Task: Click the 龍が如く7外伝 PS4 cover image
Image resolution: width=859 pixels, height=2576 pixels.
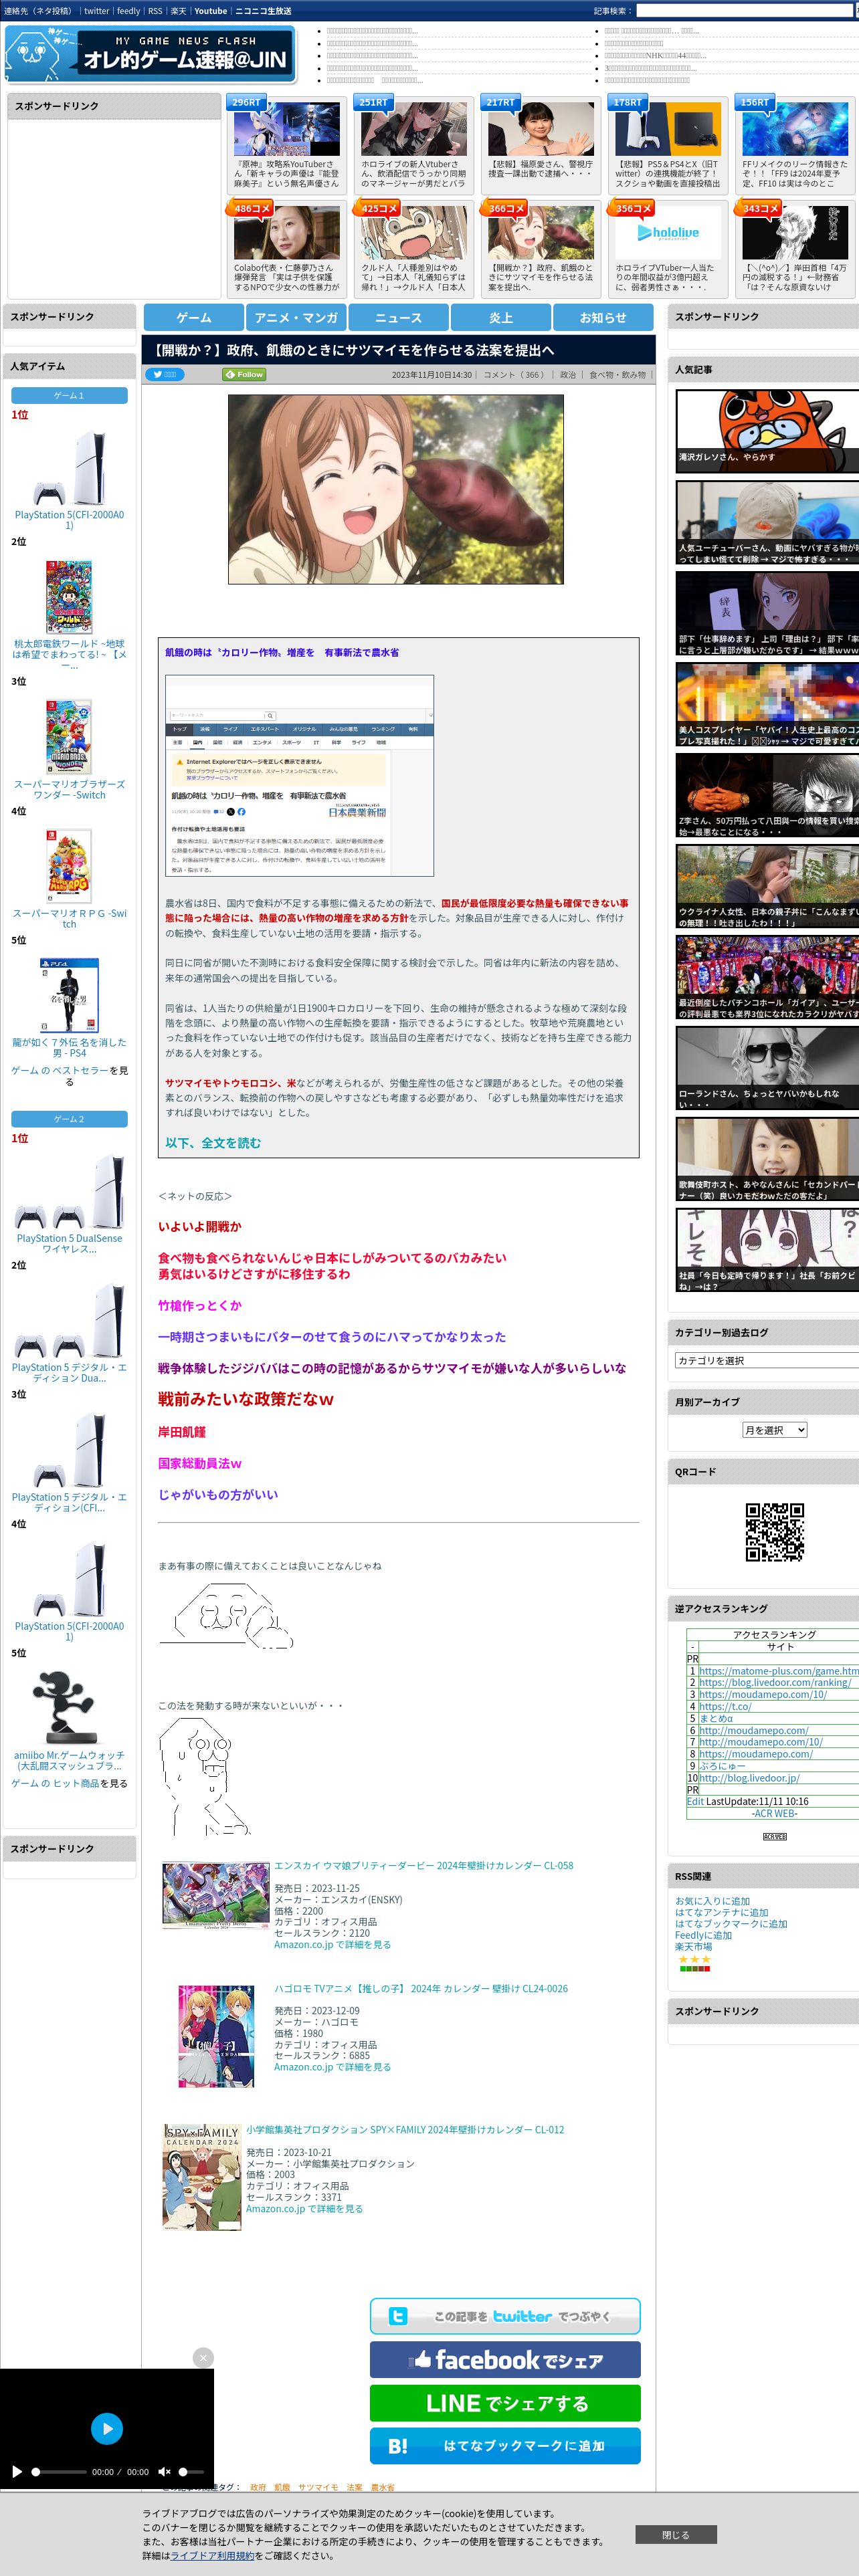Action: [69, 995]
